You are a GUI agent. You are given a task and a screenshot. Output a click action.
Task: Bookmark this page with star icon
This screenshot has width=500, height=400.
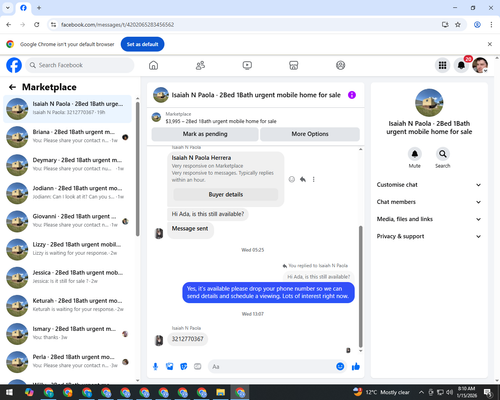click(458, 25)
